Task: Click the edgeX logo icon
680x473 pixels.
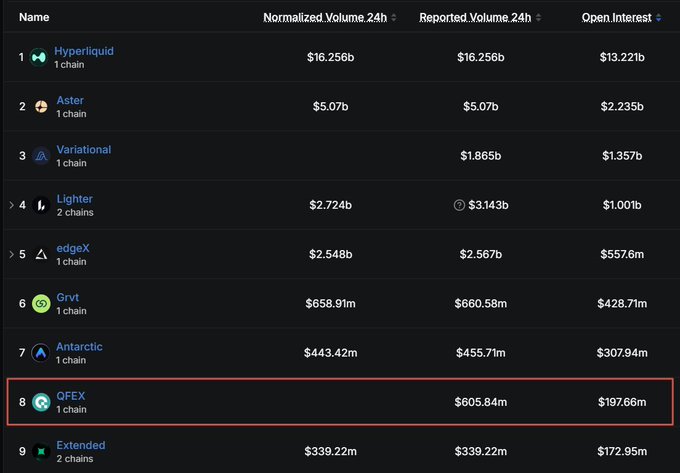Action: pyautogui.click(x=41, y=254)
